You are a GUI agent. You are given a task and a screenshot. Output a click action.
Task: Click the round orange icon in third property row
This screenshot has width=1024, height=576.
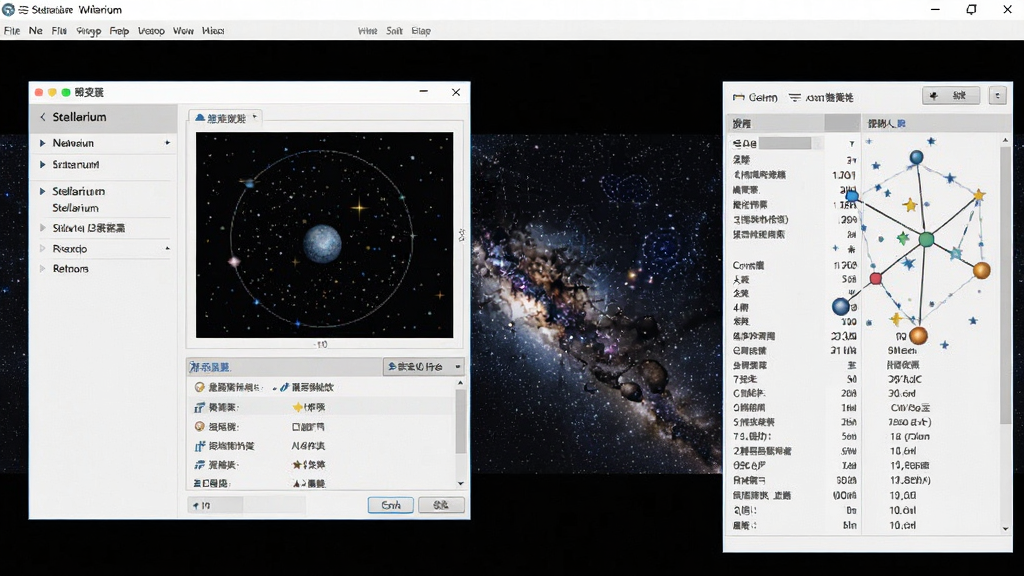pos(200,426)
